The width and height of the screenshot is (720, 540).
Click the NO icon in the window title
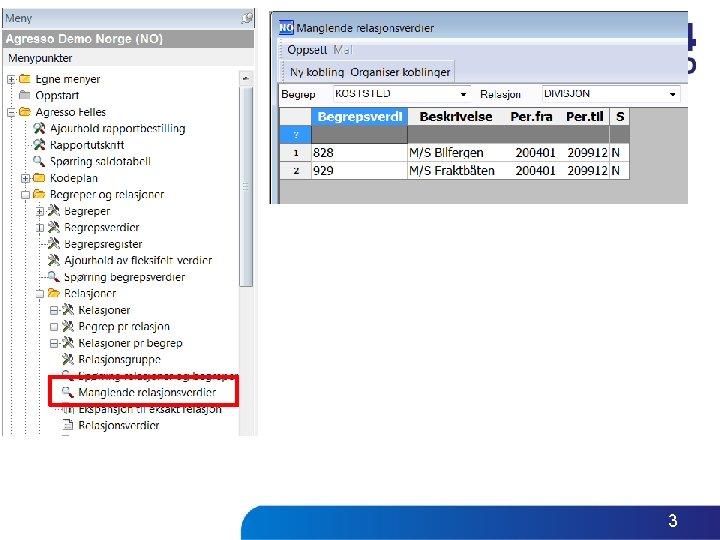(286, 28)
